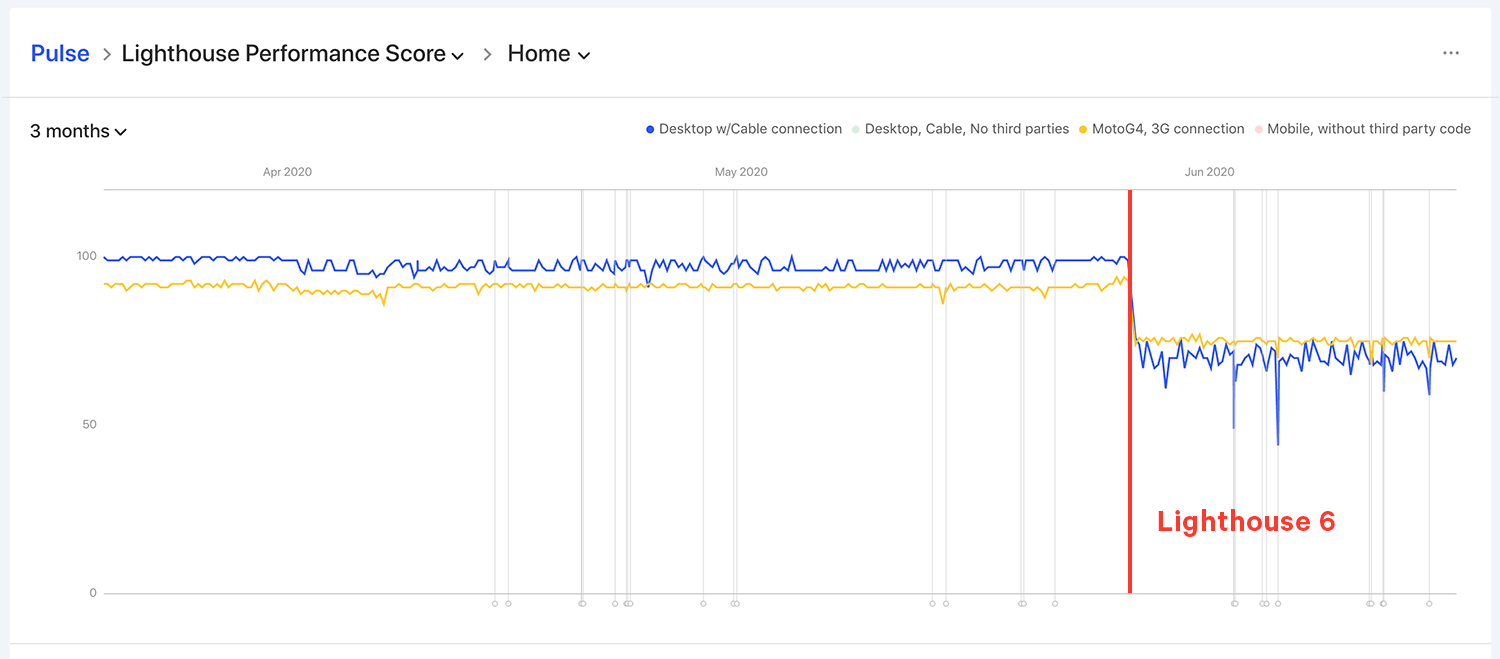The height and width of the screenshot is (659, 1500).
Task: Click the deploy marker below the May 2020 label
Action: (x=737, y=603)
